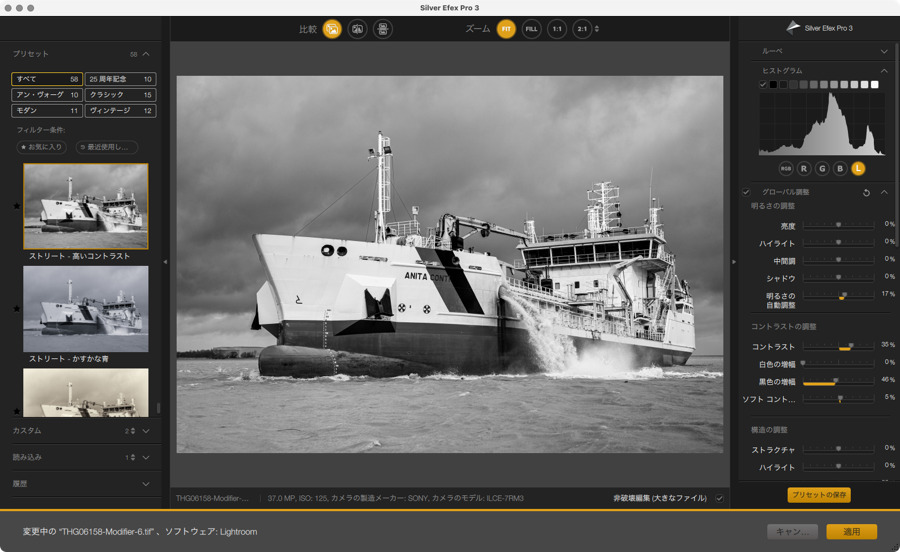Expand the 履歴 section
900x552 pixels.
(x=146, y=484)
